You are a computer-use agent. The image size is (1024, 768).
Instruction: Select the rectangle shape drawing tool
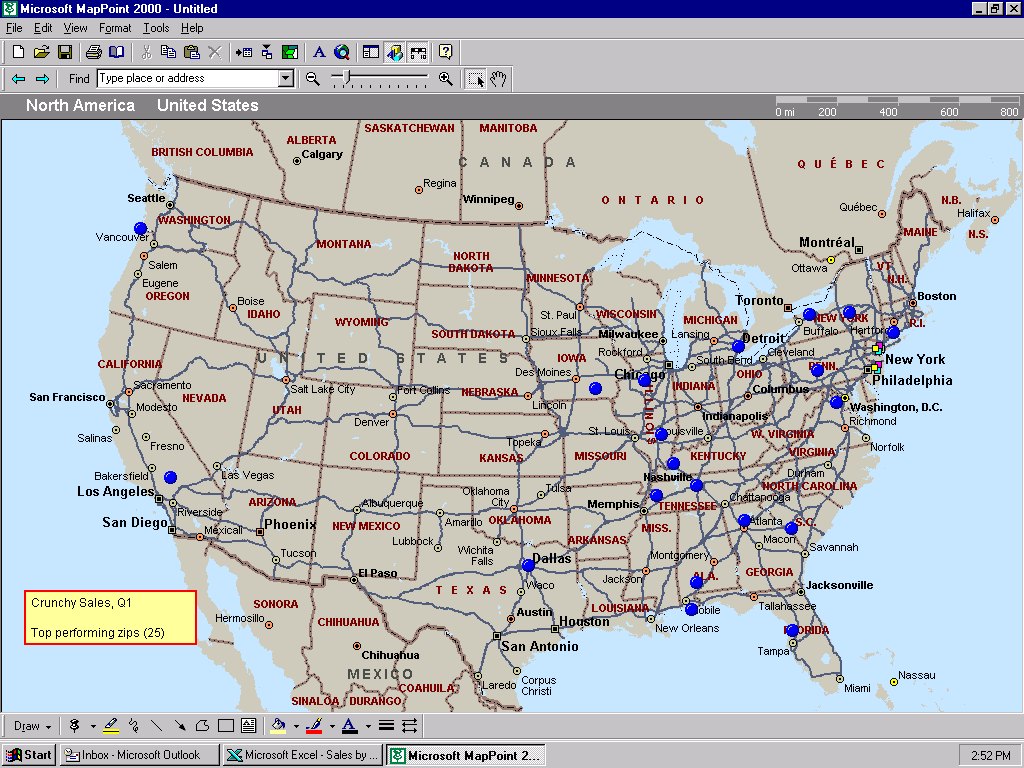226,726
